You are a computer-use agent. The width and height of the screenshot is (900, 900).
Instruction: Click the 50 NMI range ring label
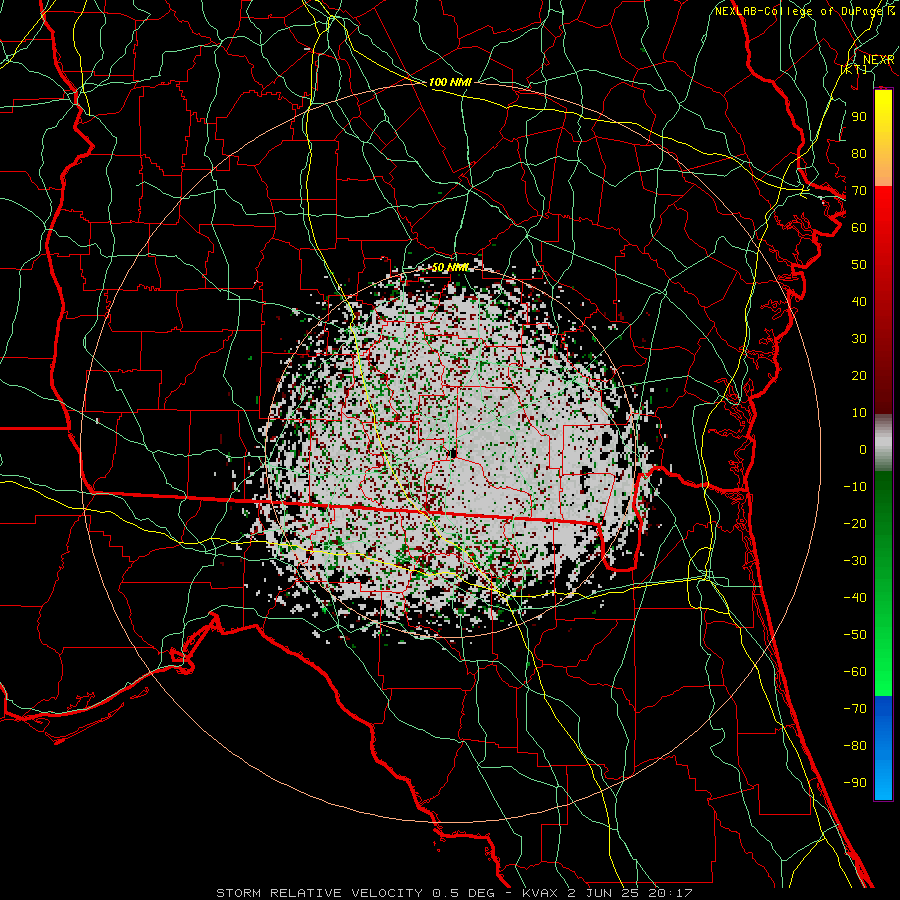[450, 267]
